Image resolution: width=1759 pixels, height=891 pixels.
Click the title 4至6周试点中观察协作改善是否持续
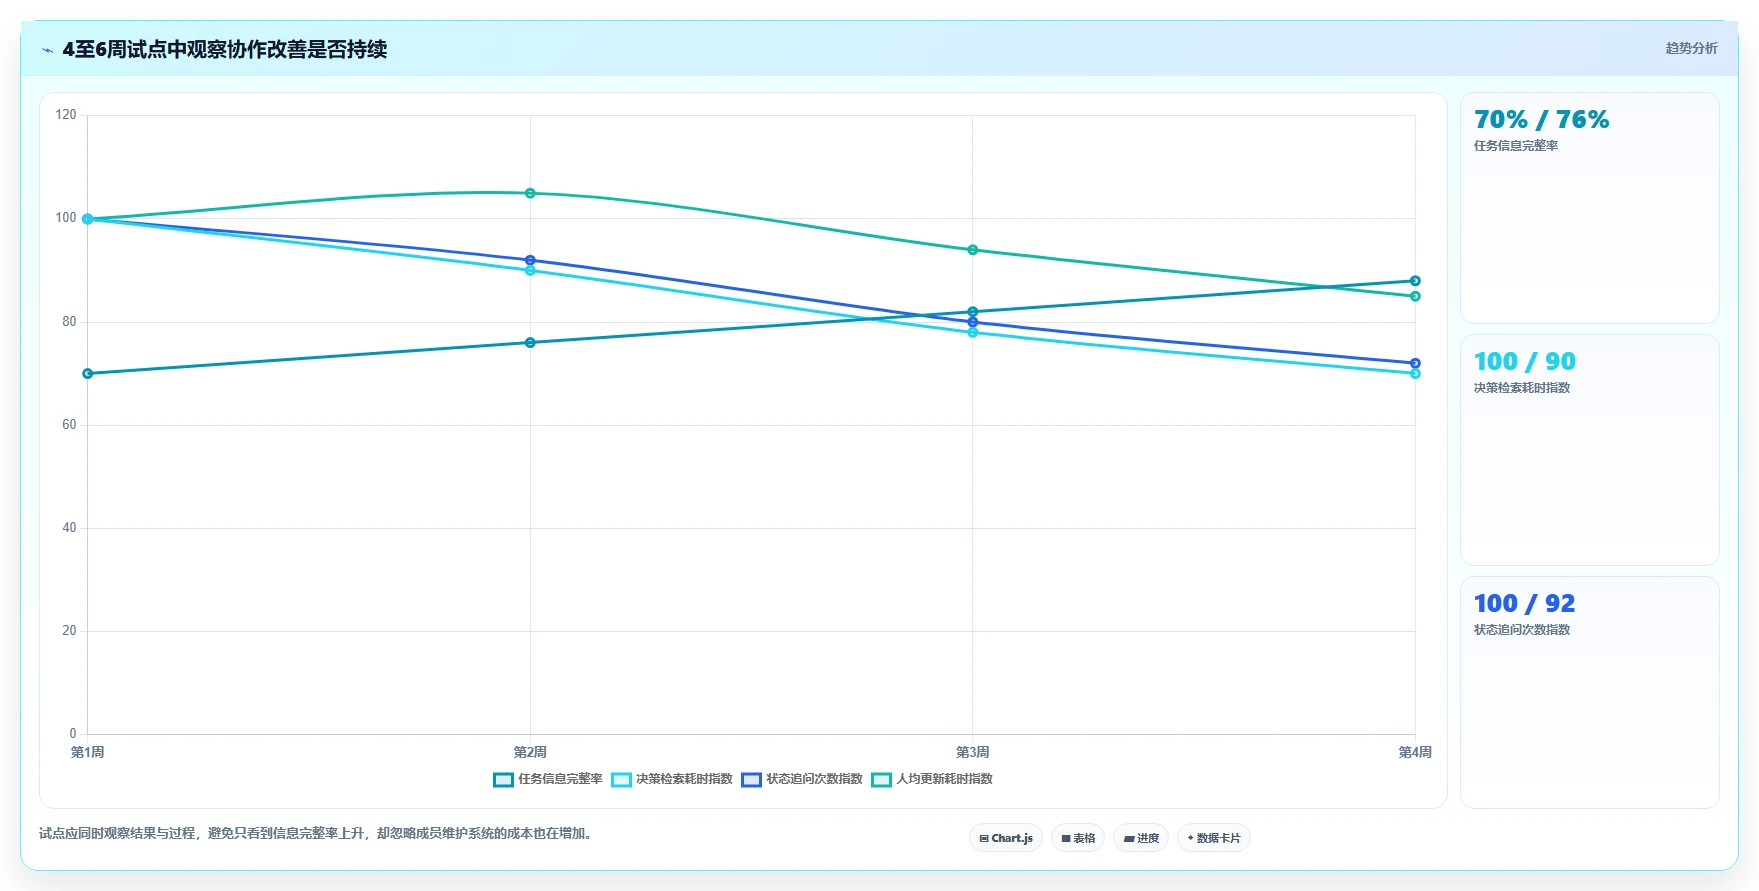(x=225, y=49)
